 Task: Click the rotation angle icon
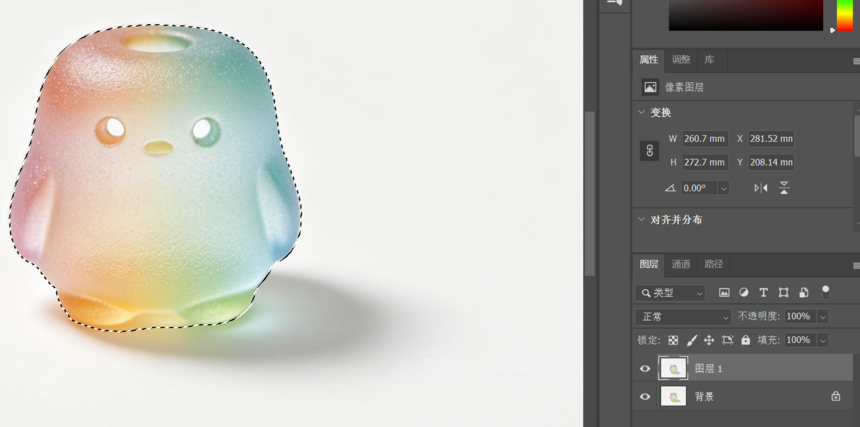click(x=670, y=188)
